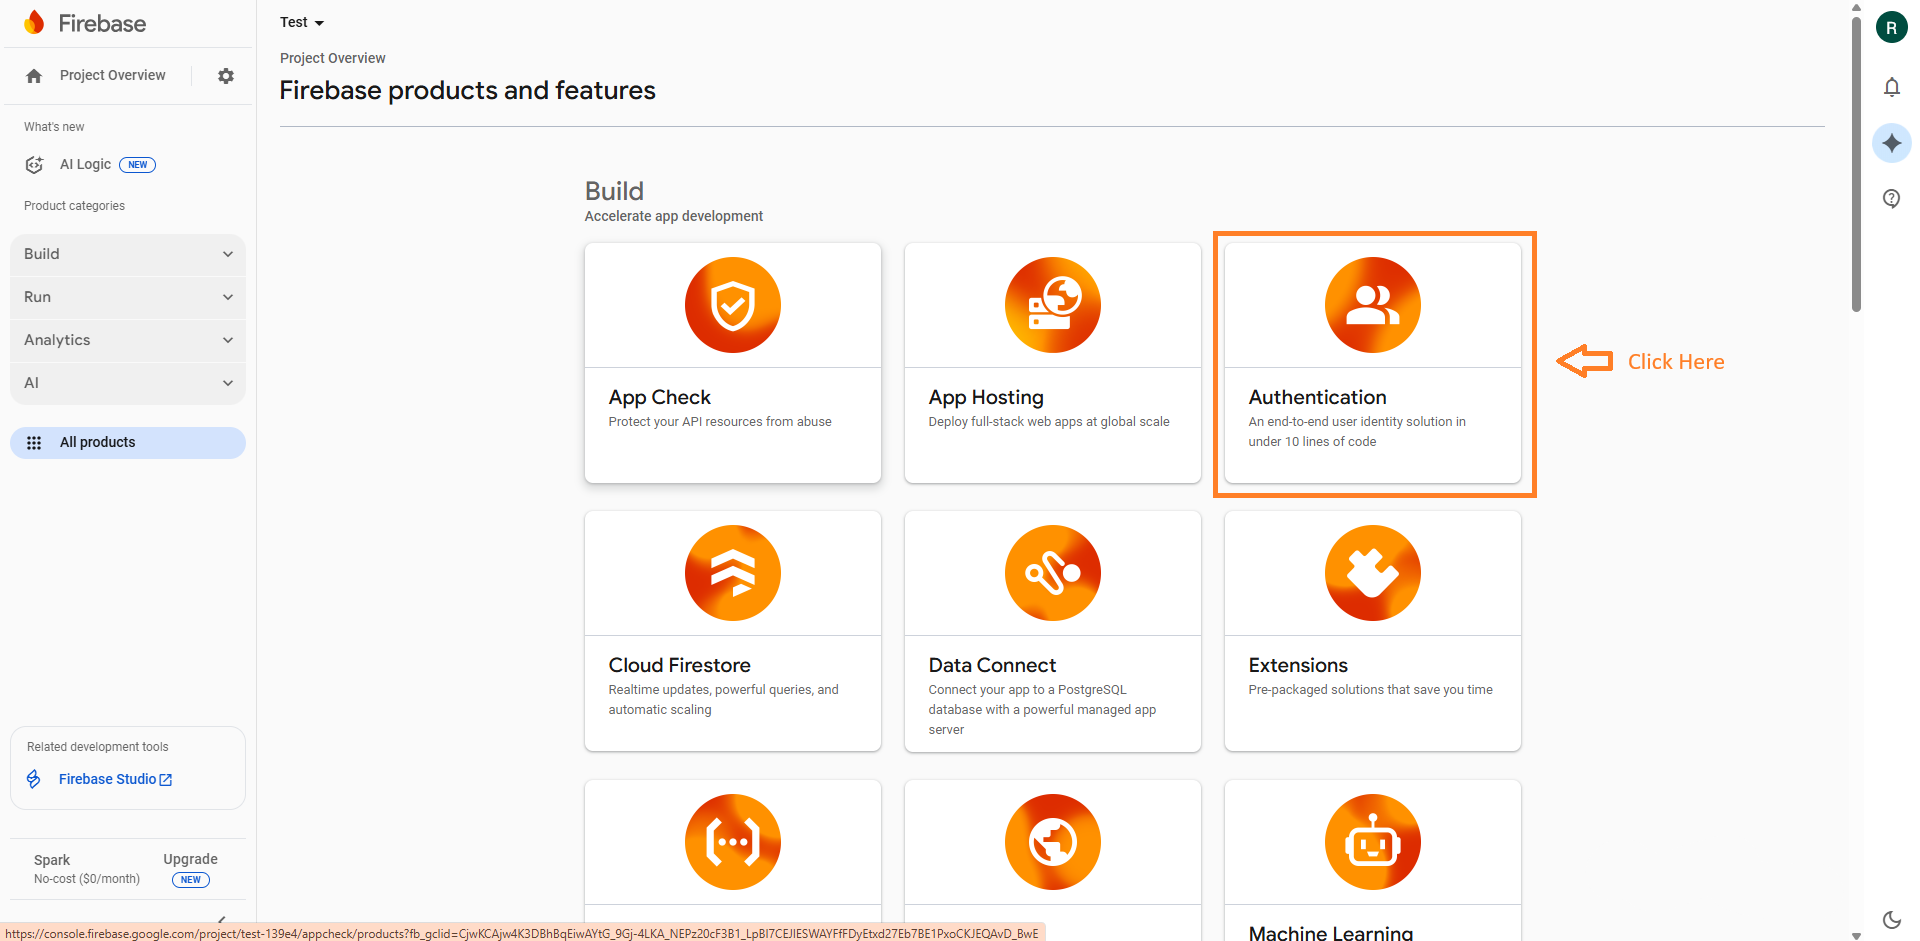Click the Machine Learning robot icon
Viewport: 1920px width, 941px height.
(x=1373, y=842)
